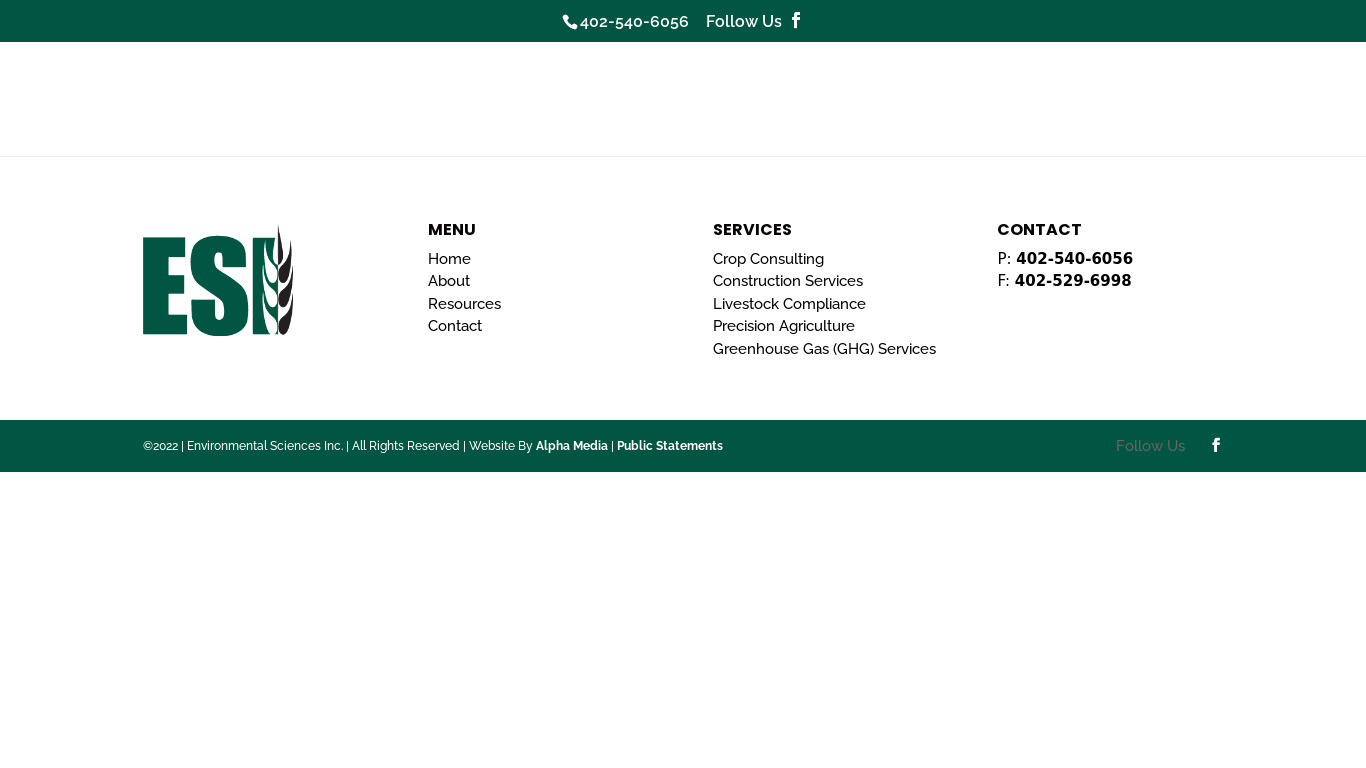Image resolution: width=1366 pixels, height=768 pixels.
Task: Call 402-540-6056 from the top bar
Action: tap(634, 22)
